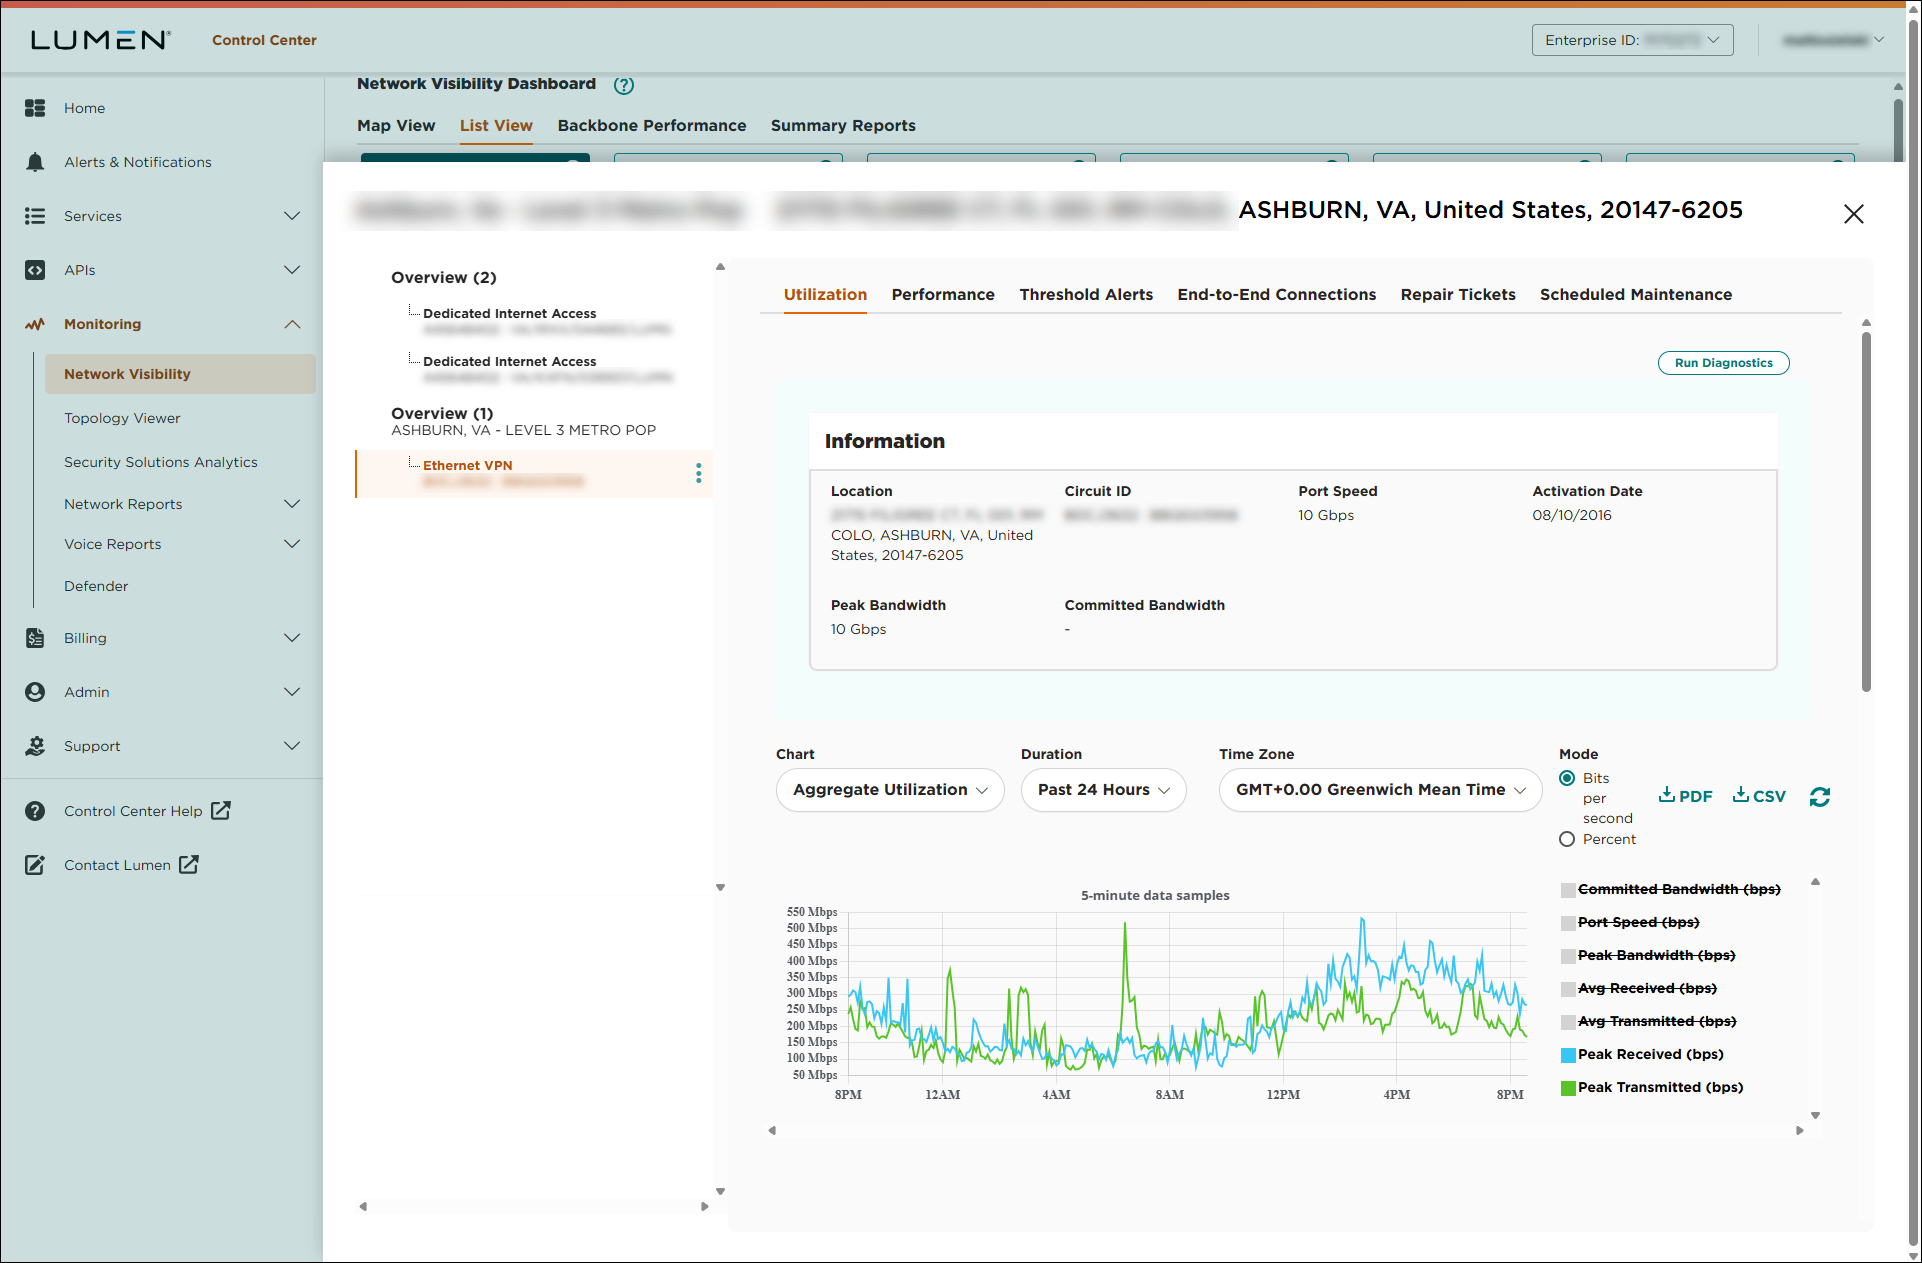Expand the Network Reports section

(x=122, y=503)
